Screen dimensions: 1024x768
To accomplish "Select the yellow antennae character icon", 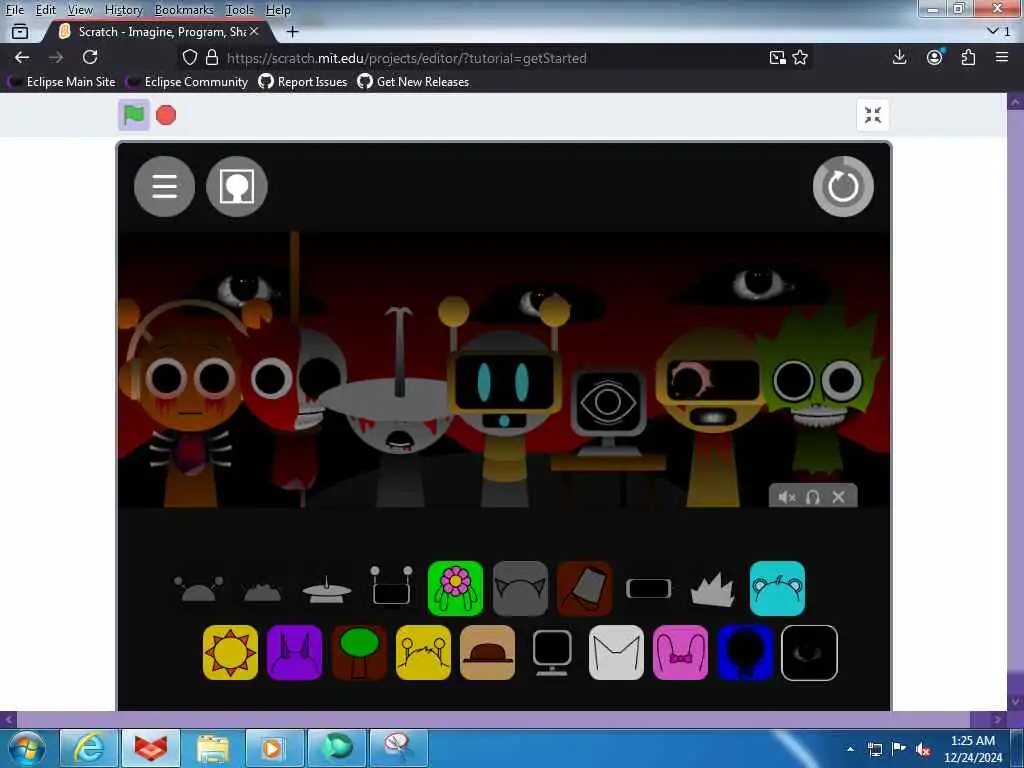I will click(423, 652).
